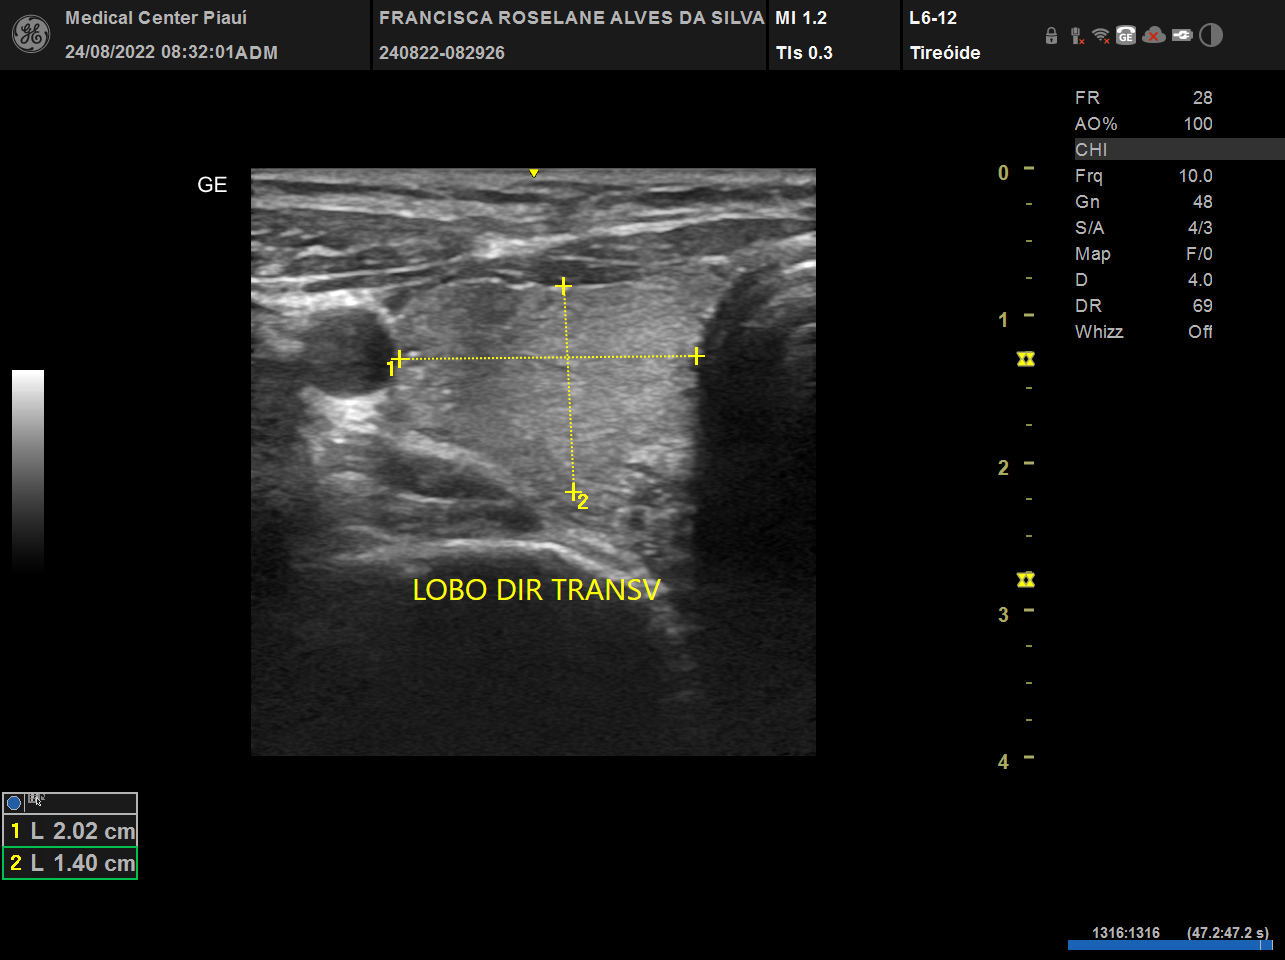
Task: Click the Whizz Off parameter
Action: click(1143, 332)
